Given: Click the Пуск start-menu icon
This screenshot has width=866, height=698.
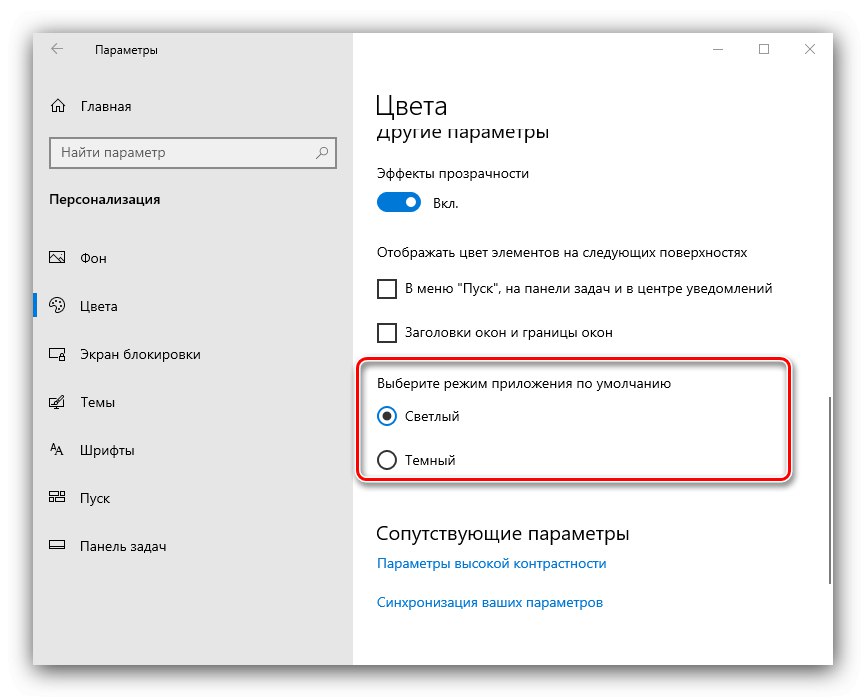Looking at the screenshot, I should click(x=58, y=498).
